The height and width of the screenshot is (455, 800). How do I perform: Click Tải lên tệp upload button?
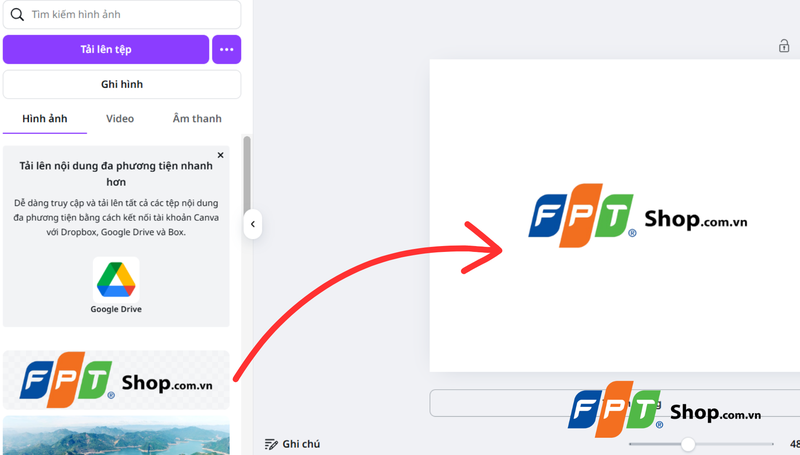pyautogui.click(x=106, y=49)
